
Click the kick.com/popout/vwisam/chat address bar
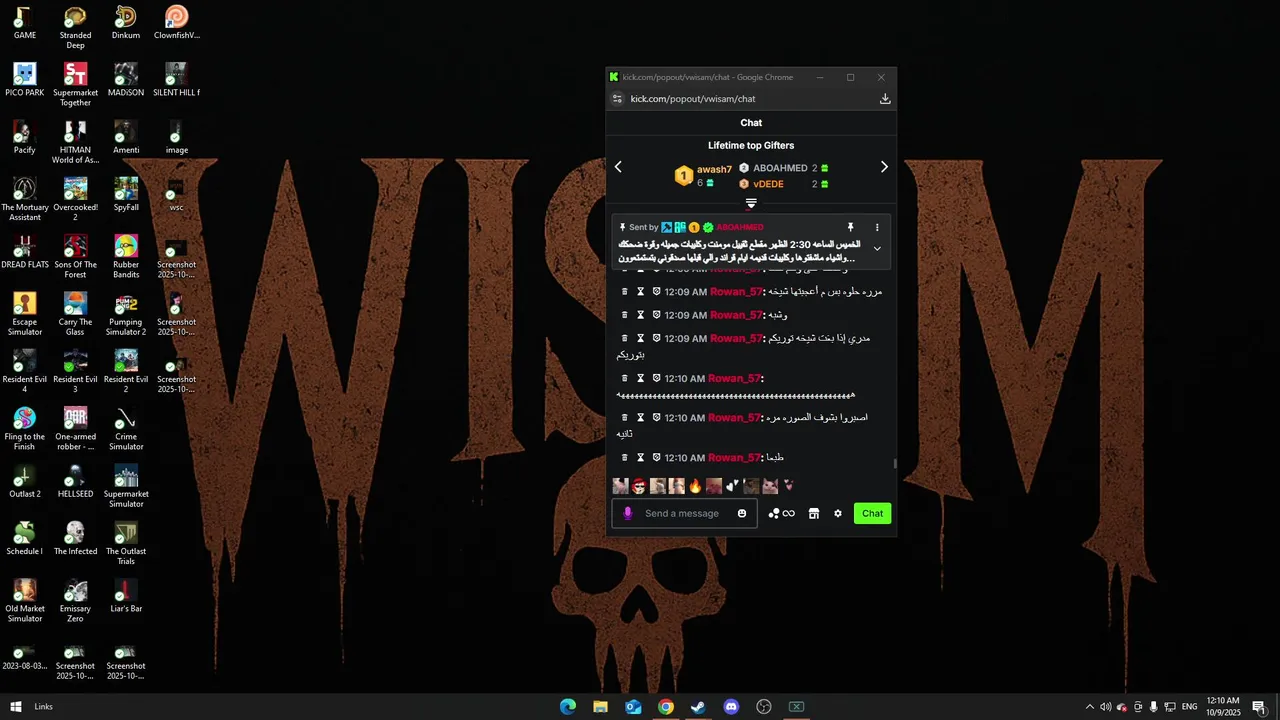coord(693,99)
